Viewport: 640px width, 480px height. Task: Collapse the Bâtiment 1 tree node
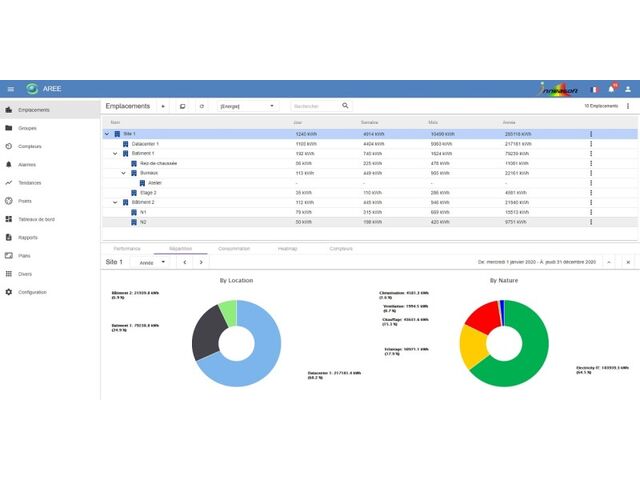click(x=115, y=153)
